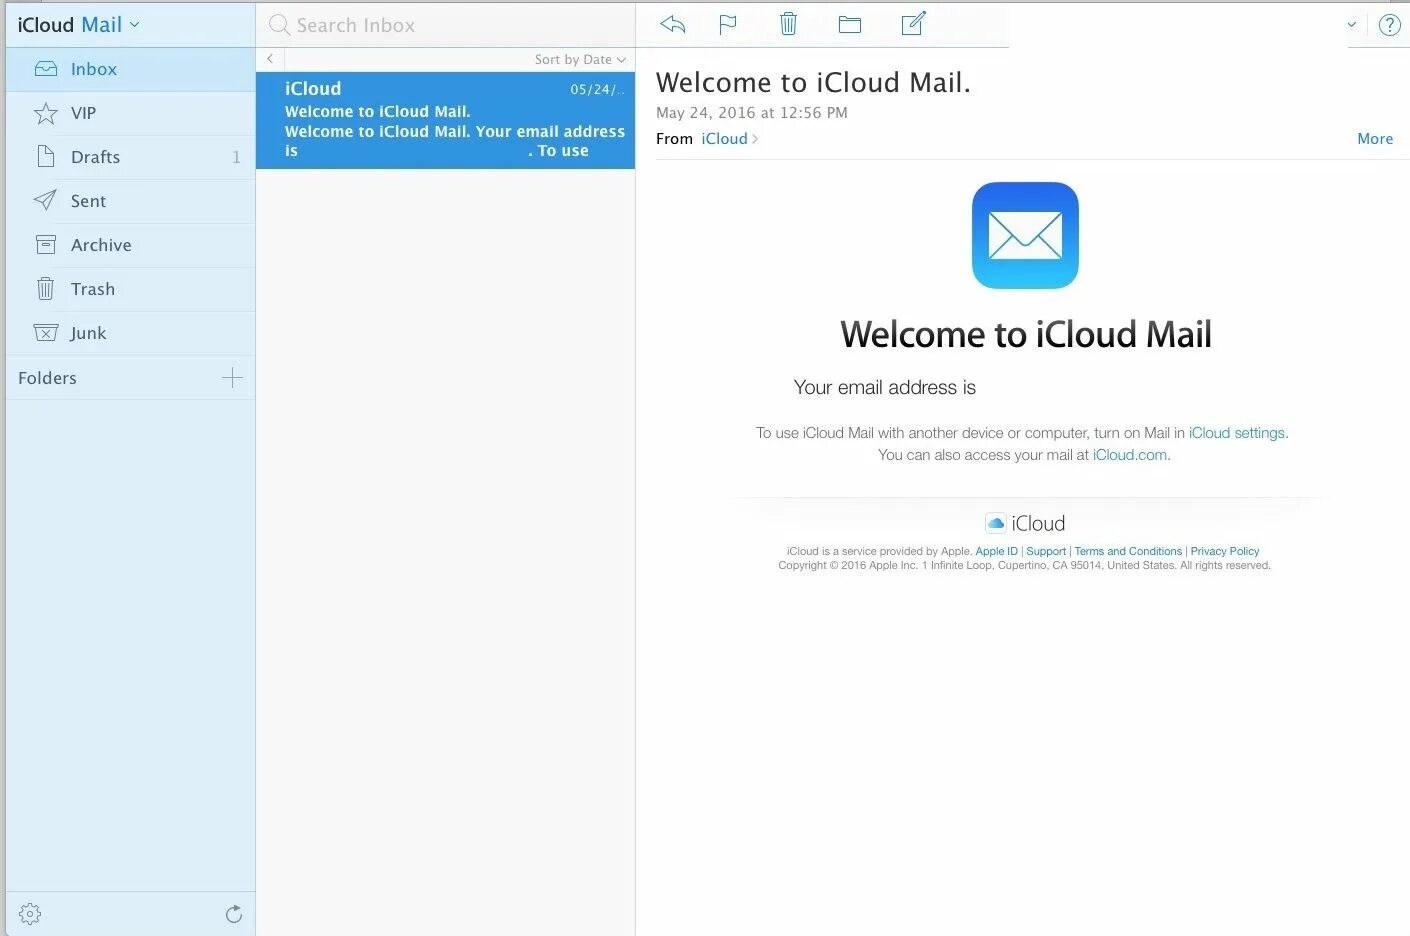Refresh mail with circular arrow icon
This screenshot has height=936, width=1410.
click(x=234, y=914)
